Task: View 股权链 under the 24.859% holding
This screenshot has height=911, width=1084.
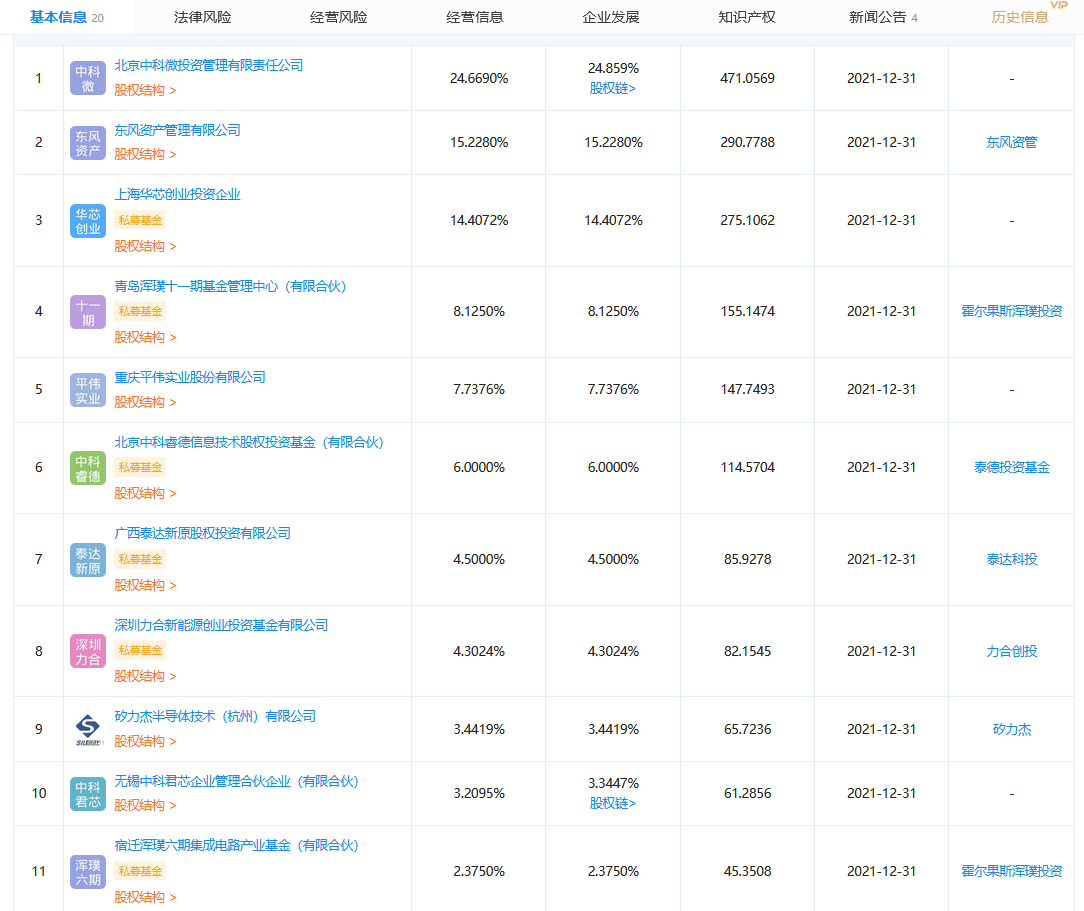Action: 613,88
